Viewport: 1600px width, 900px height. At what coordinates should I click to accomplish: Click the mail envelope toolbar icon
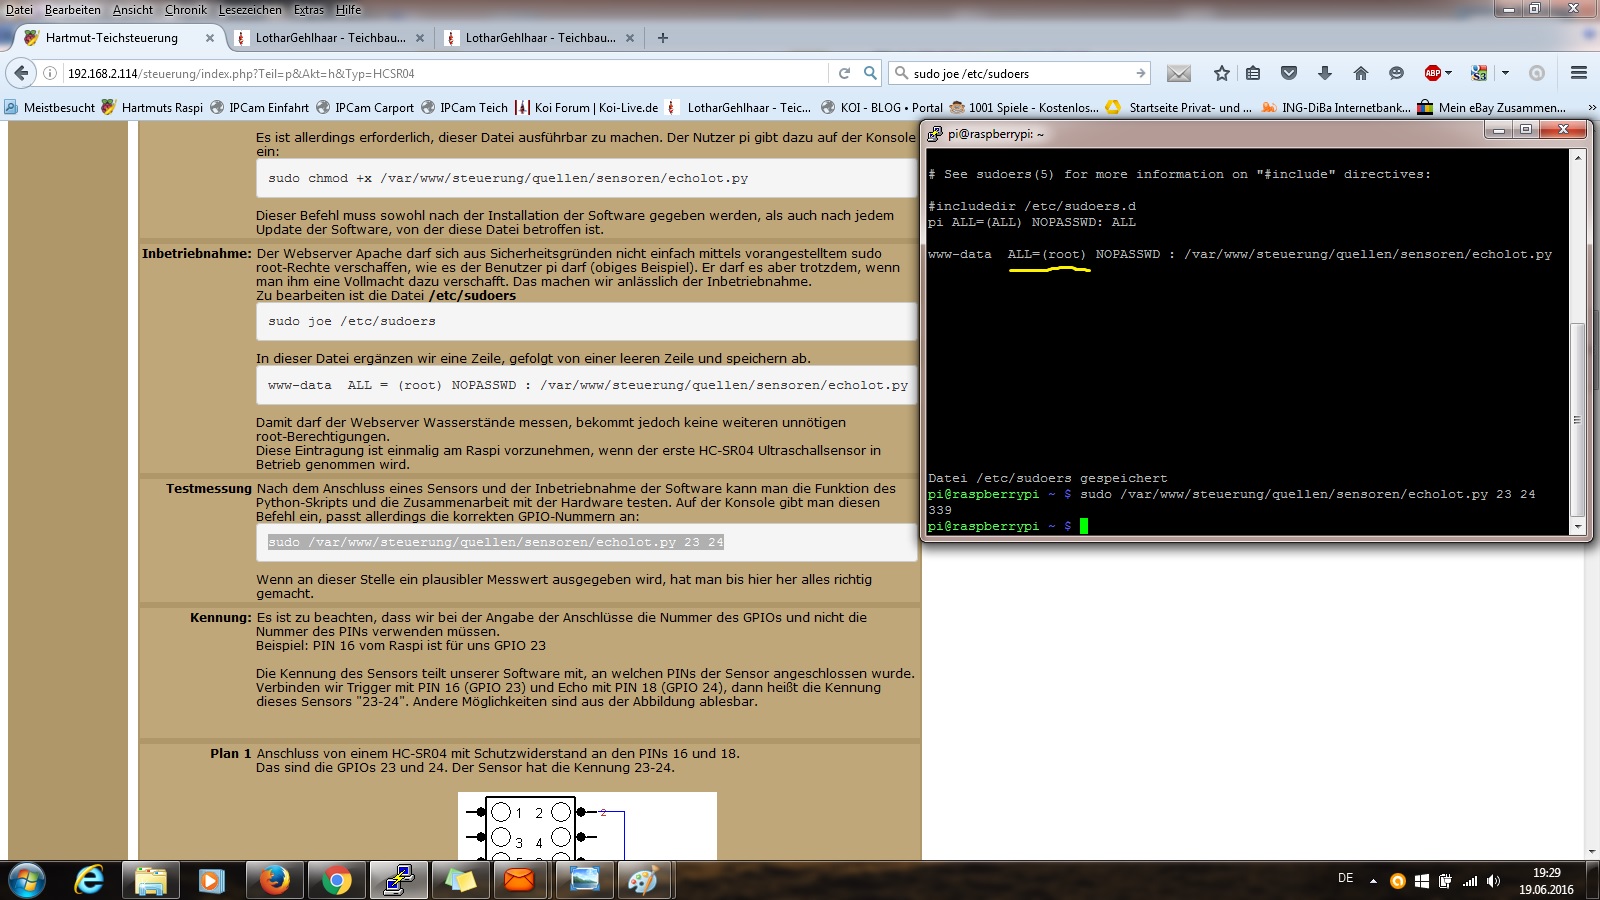(1179, 73)
